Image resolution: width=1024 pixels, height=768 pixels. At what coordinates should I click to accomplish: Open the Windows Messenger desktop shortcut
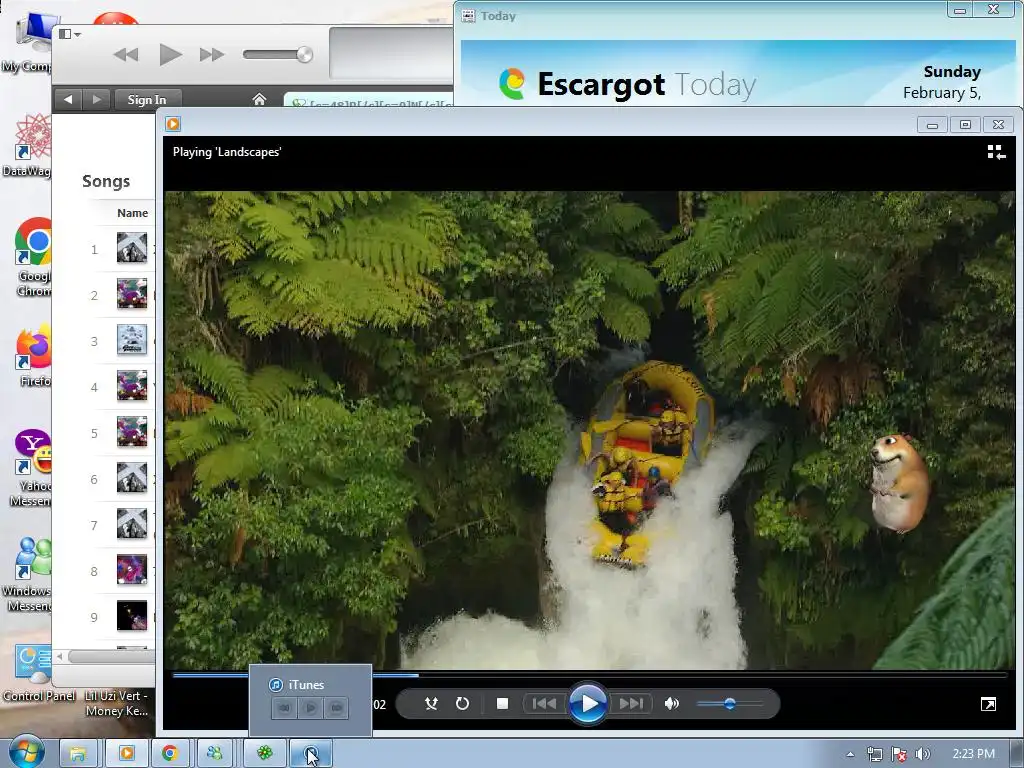29,575
